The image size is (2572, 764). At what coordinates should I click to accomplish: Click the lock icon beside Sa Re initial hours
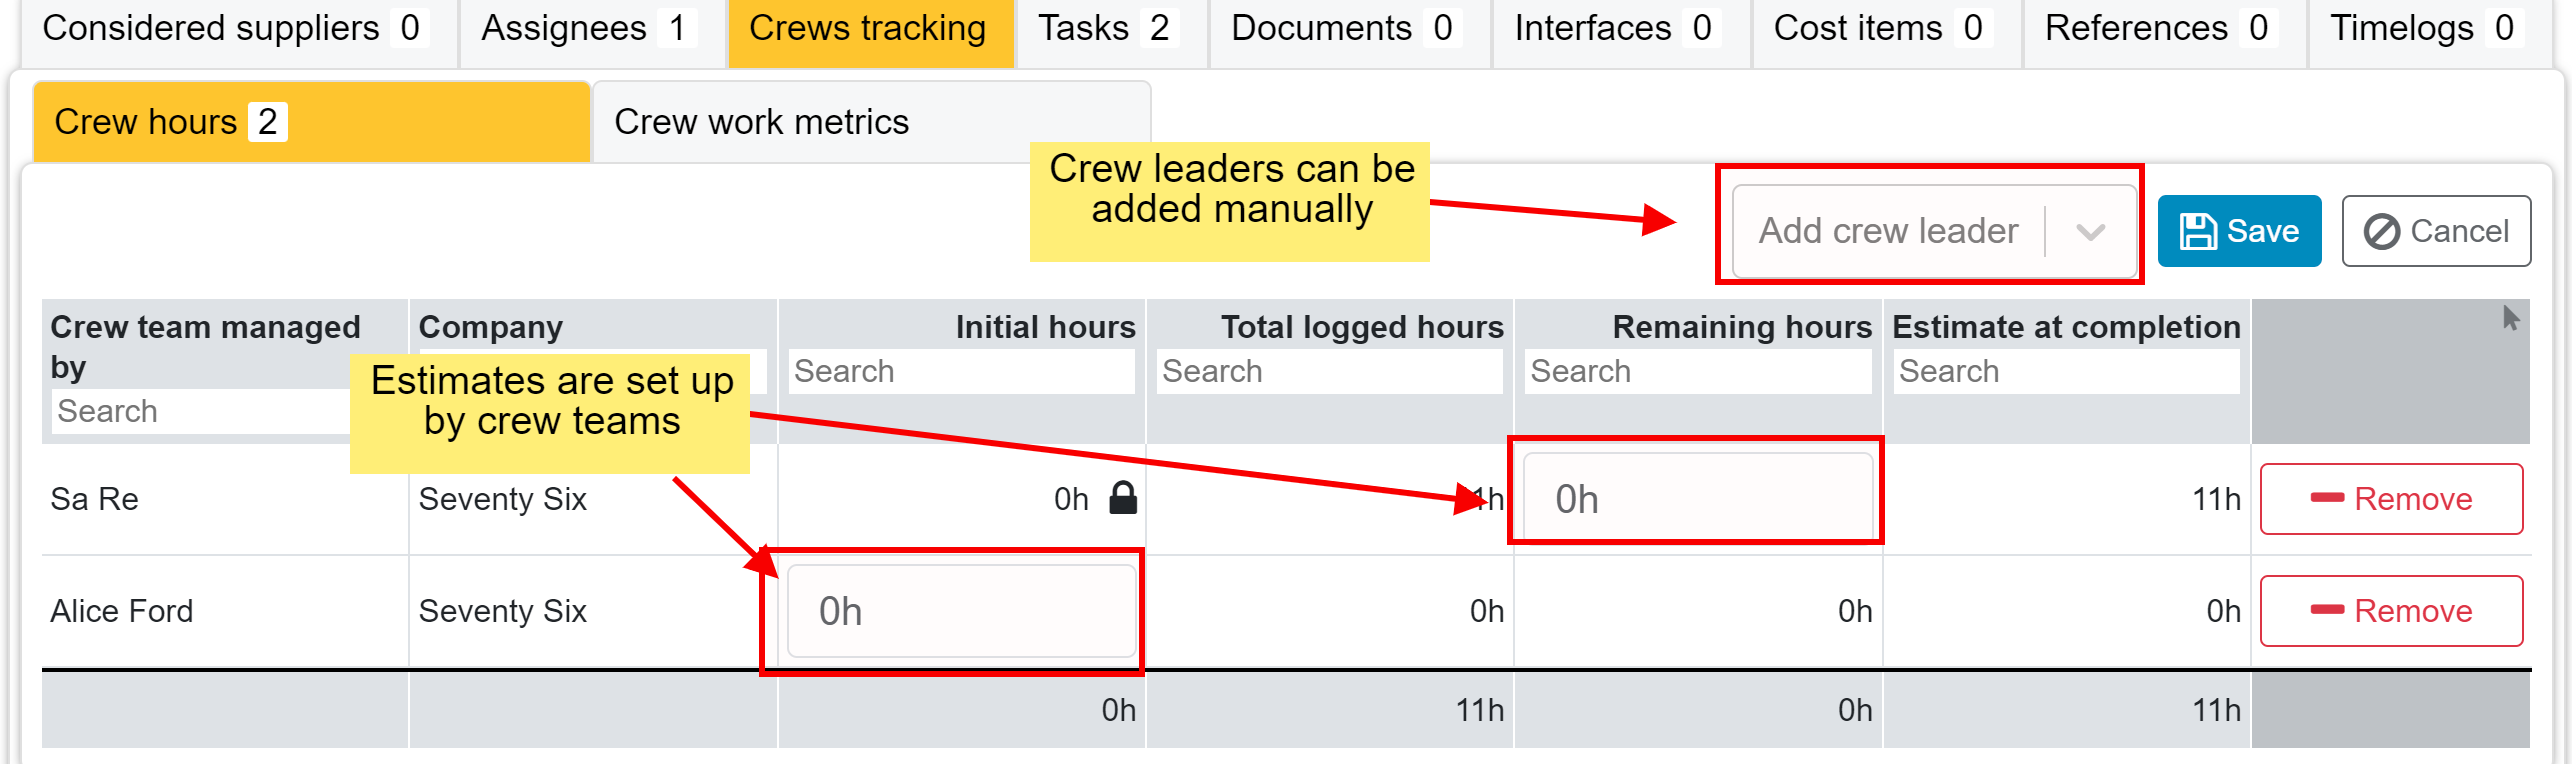(x=1123, y=497)
